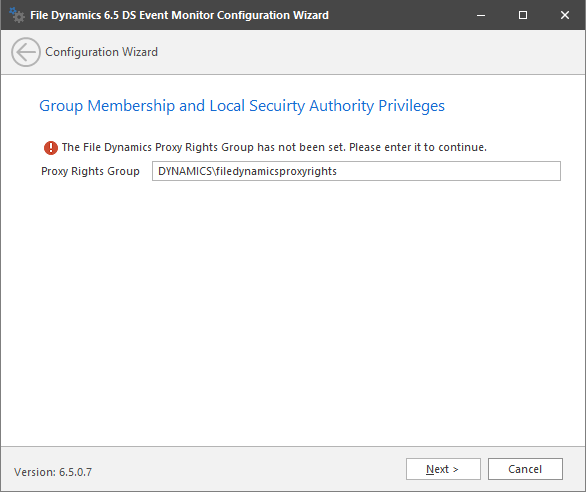Proceed with the Next > button
Image resolution: width=586 pixels, height=492 pixels.
[x=443, y=469]
